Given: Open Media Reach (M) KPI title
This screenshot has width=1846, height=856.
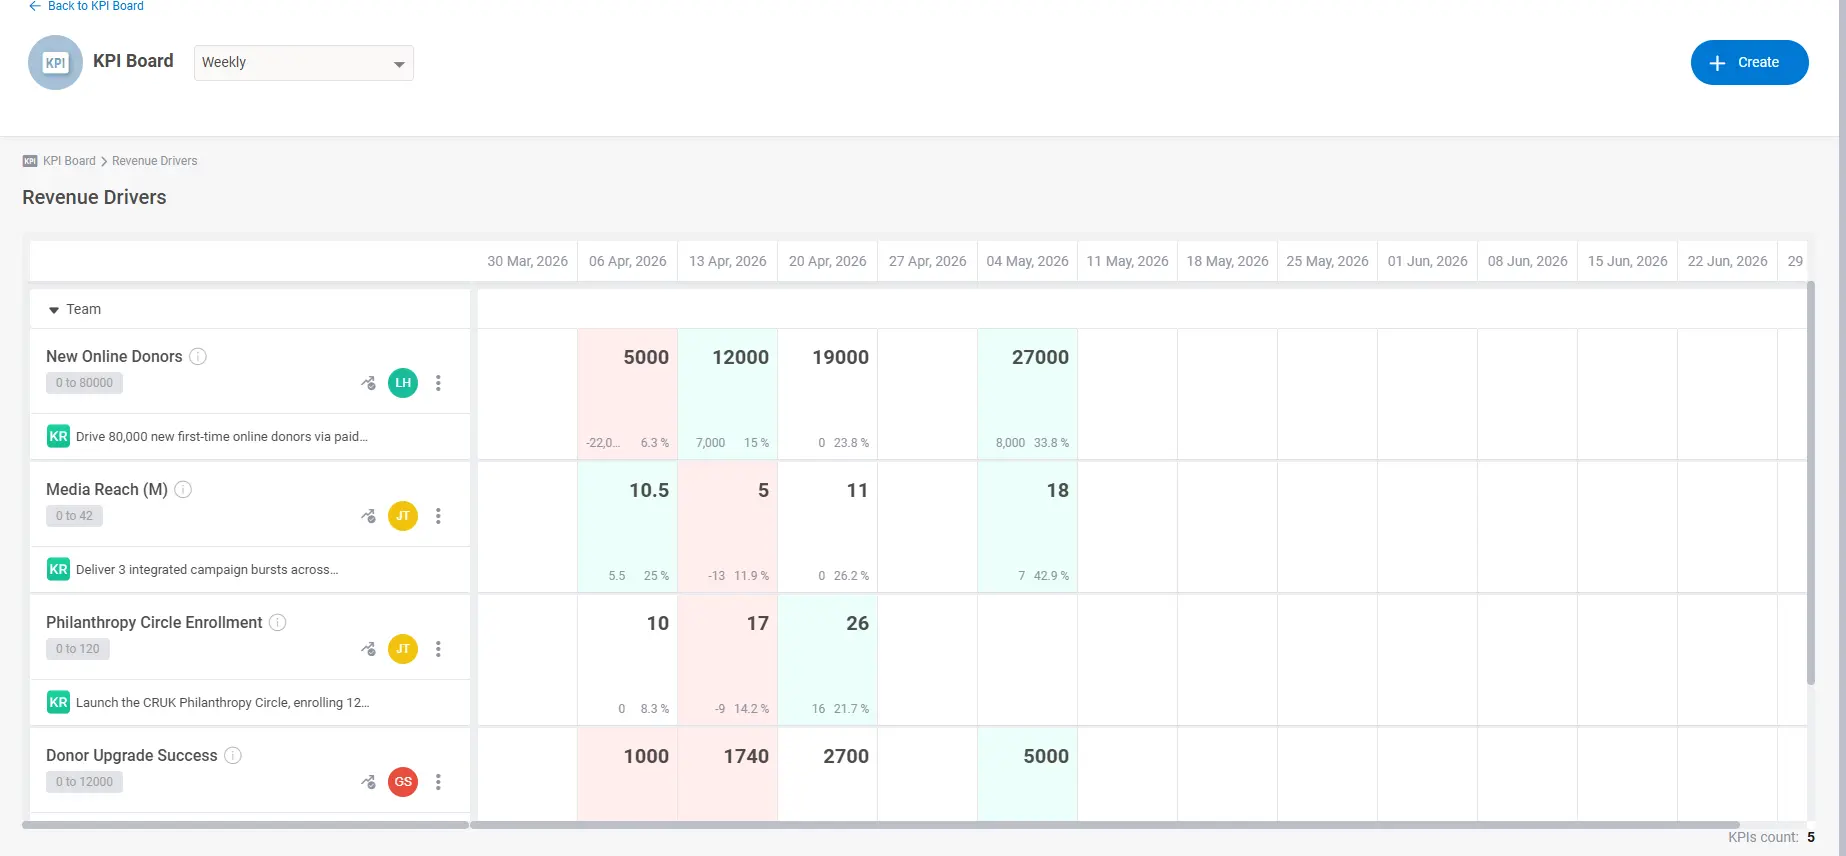Looking at the screenshot, I should [107, 489].
